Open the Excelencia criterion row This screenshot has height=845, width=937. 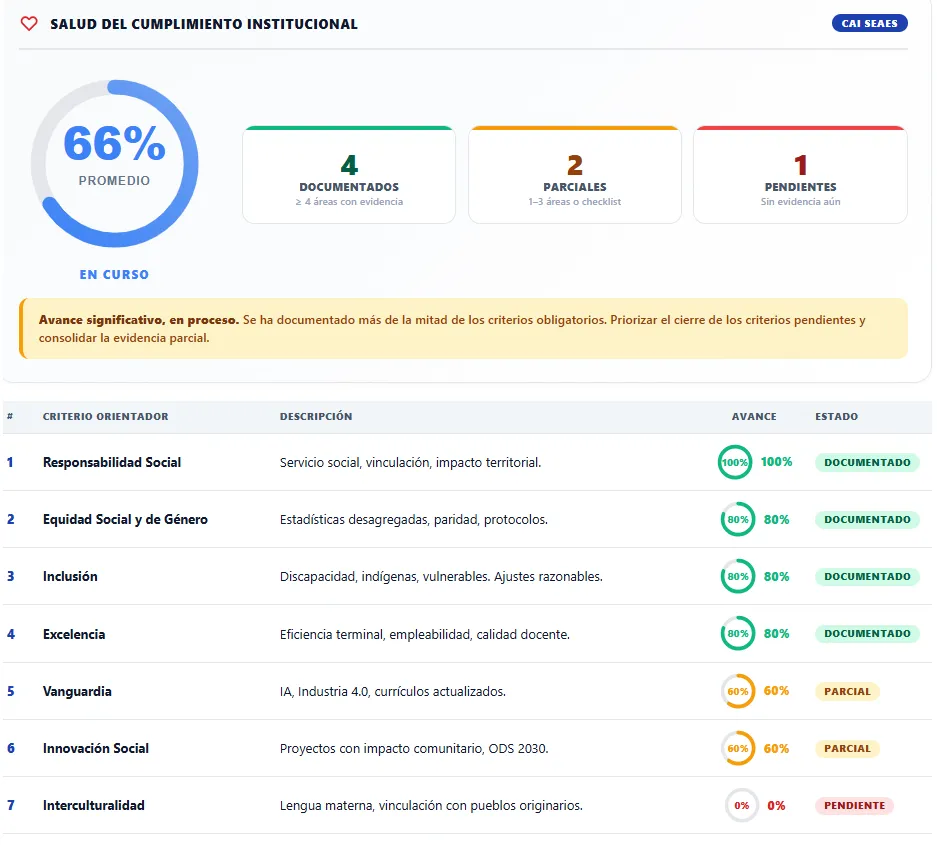pos(467,633)
